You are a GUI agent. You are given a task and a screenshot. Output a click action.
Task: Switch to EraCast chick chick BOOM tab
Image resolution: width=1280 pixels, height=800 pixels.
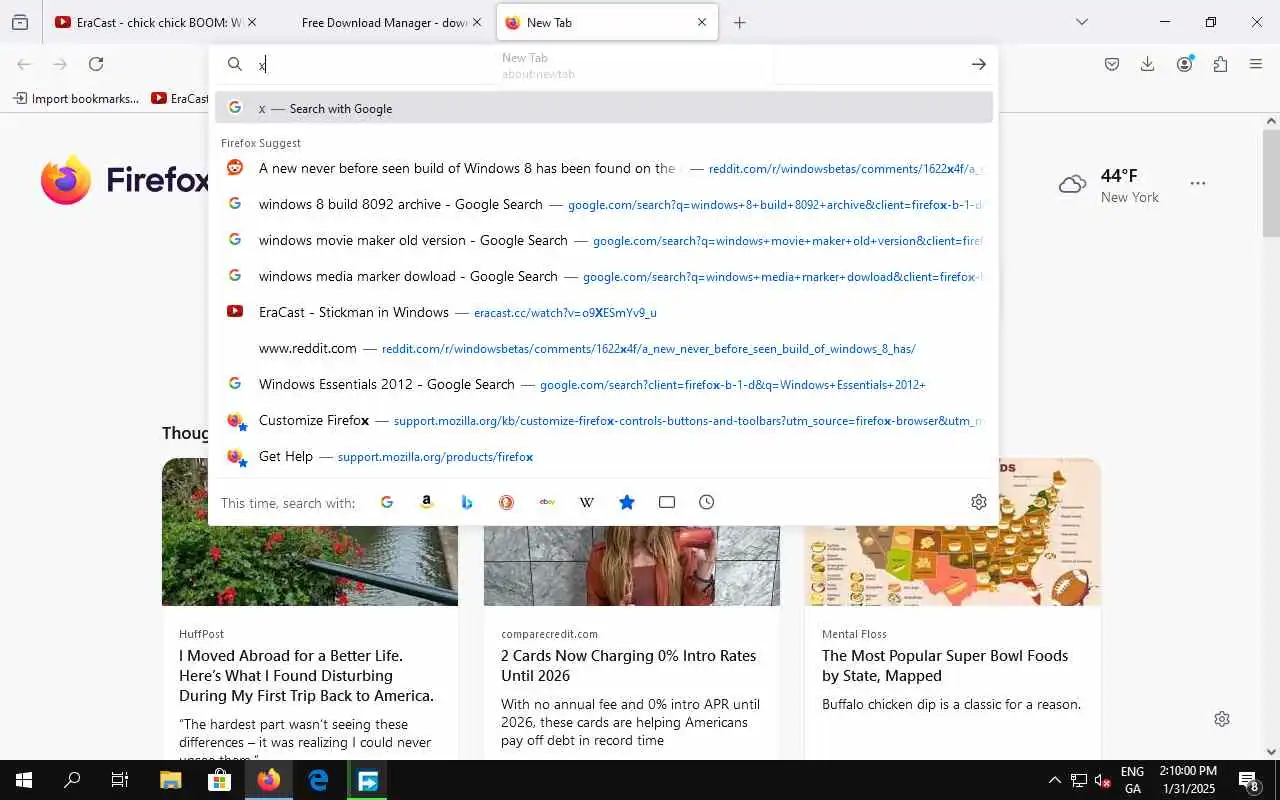click(148, 22)
